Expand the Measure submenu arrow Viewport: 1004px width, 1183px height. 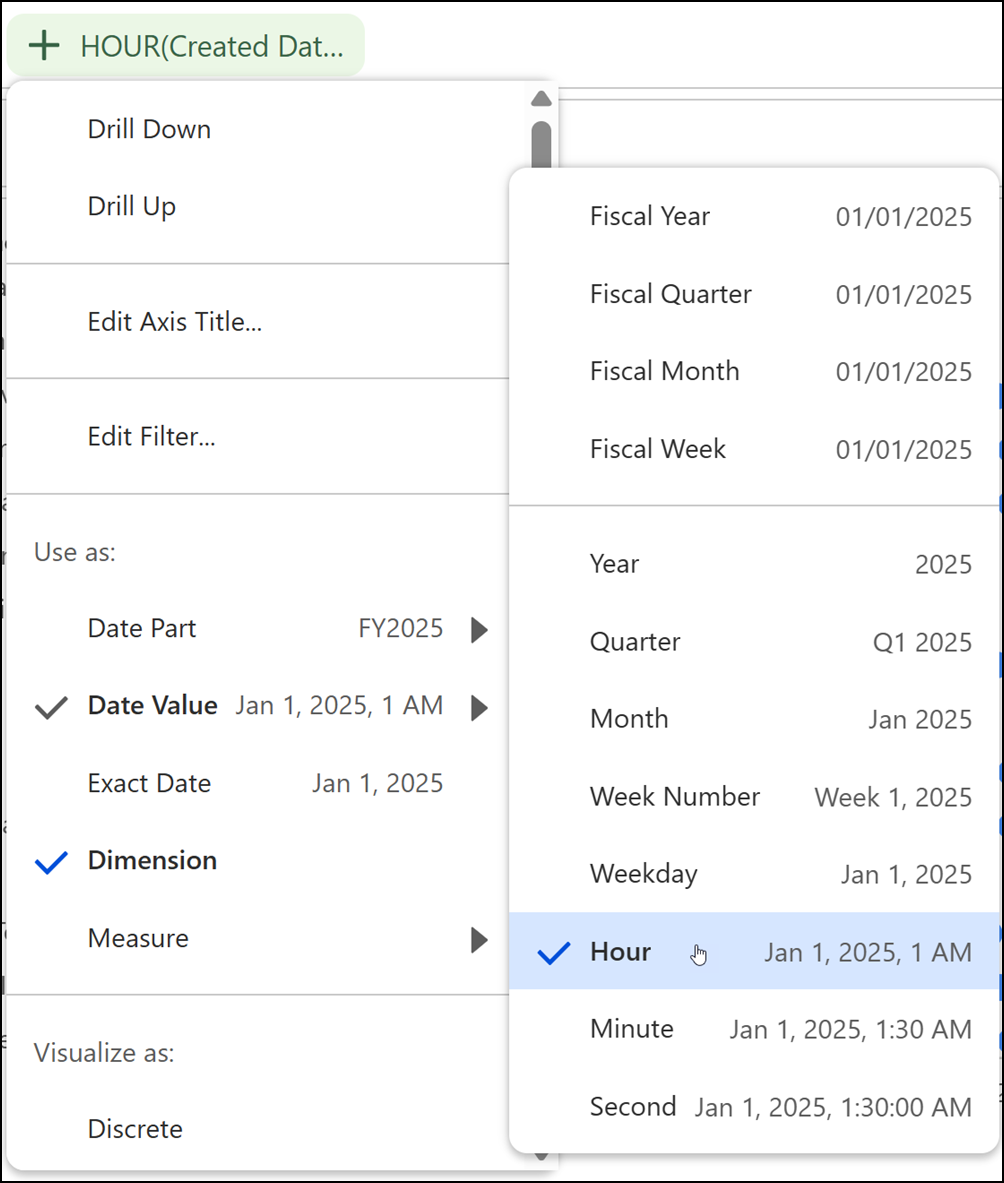click(479, 939)
